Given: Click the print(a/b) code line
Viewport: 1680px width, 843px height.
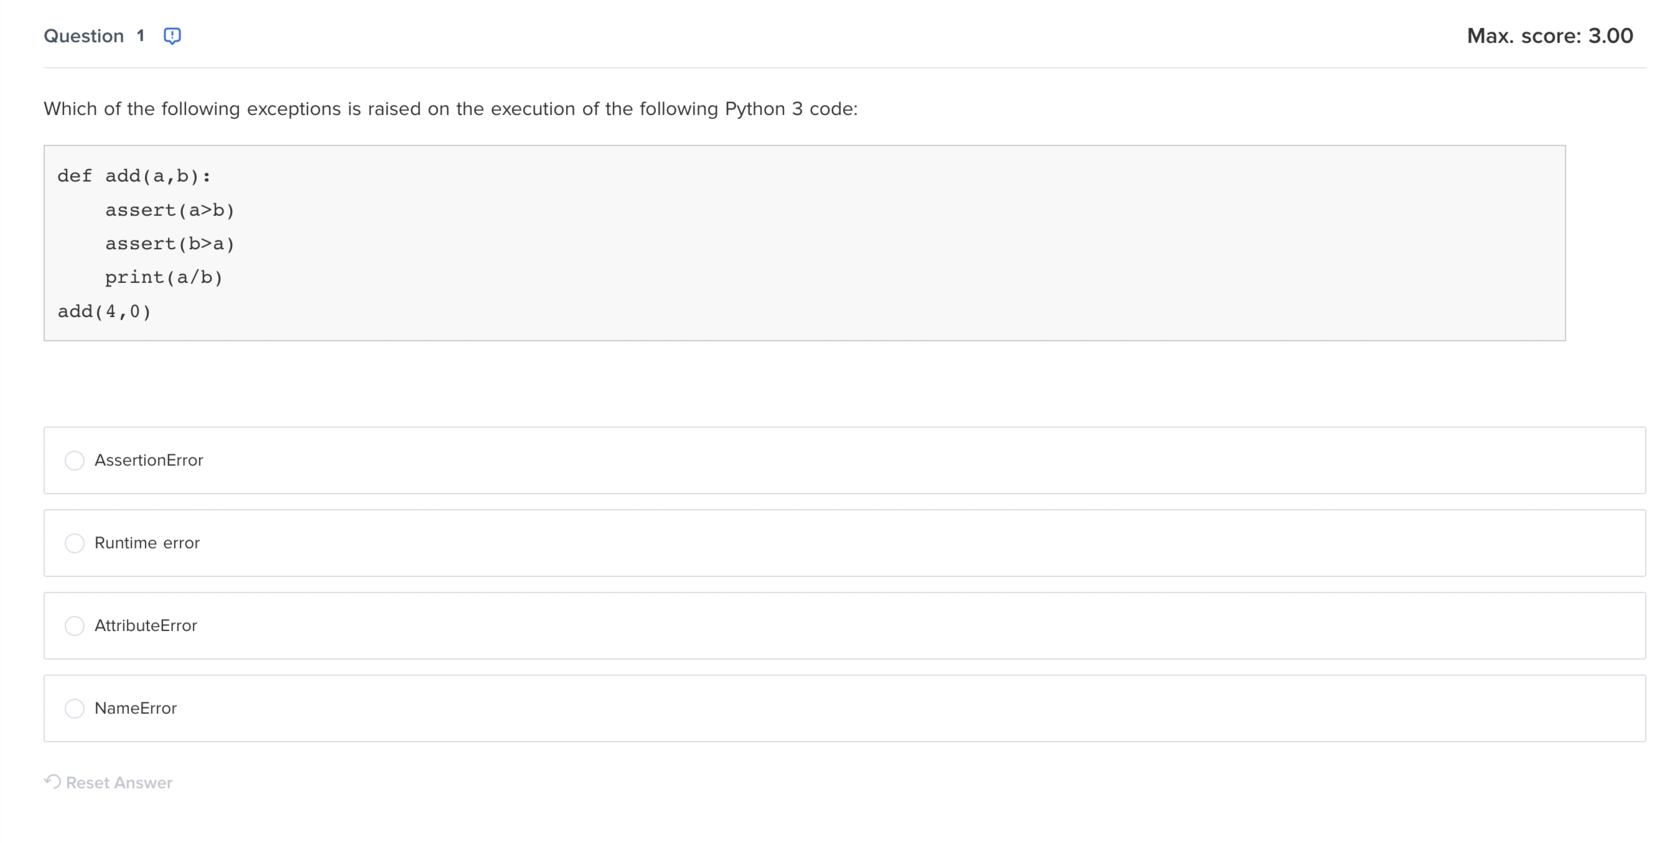Looking at the screenshot, I should coord(164,278).
